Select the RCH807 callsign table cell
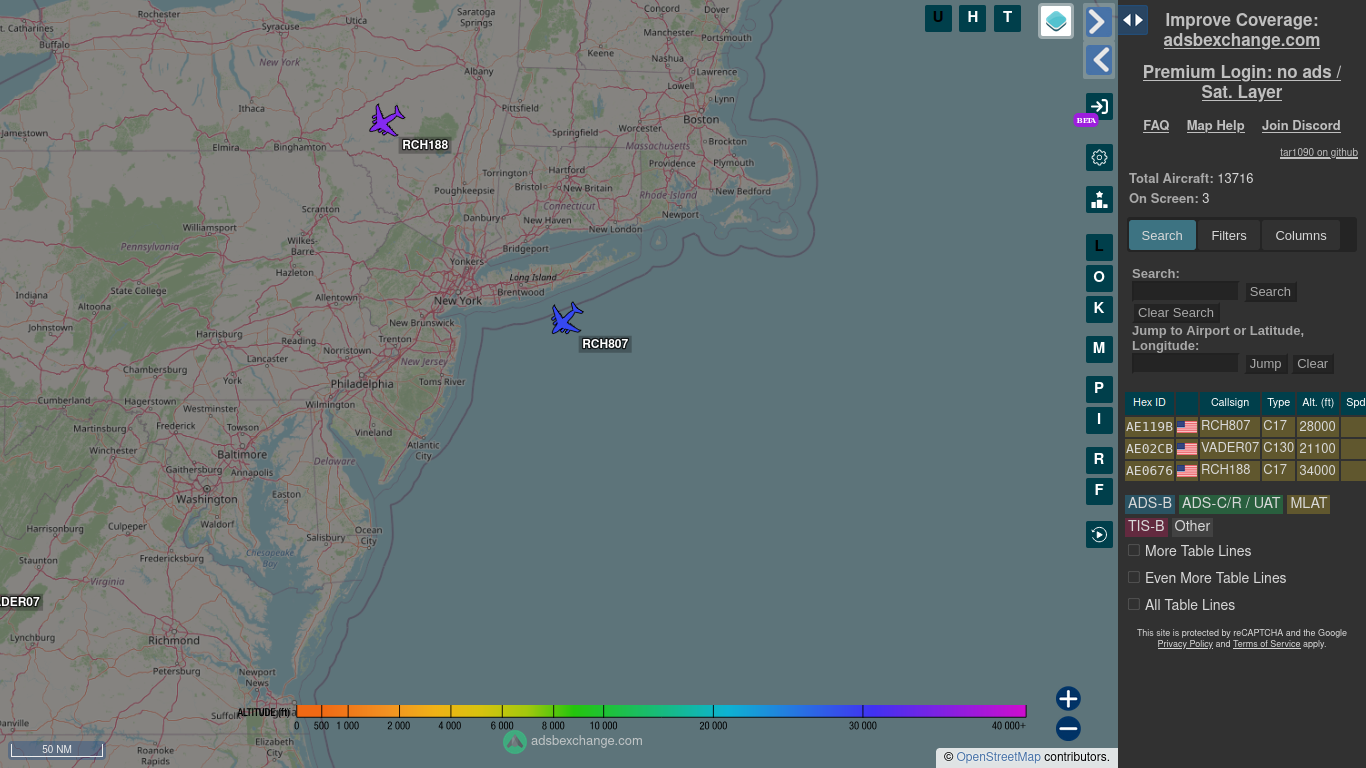This screenshot has height=768, width=1366. tap(1229, 426)
